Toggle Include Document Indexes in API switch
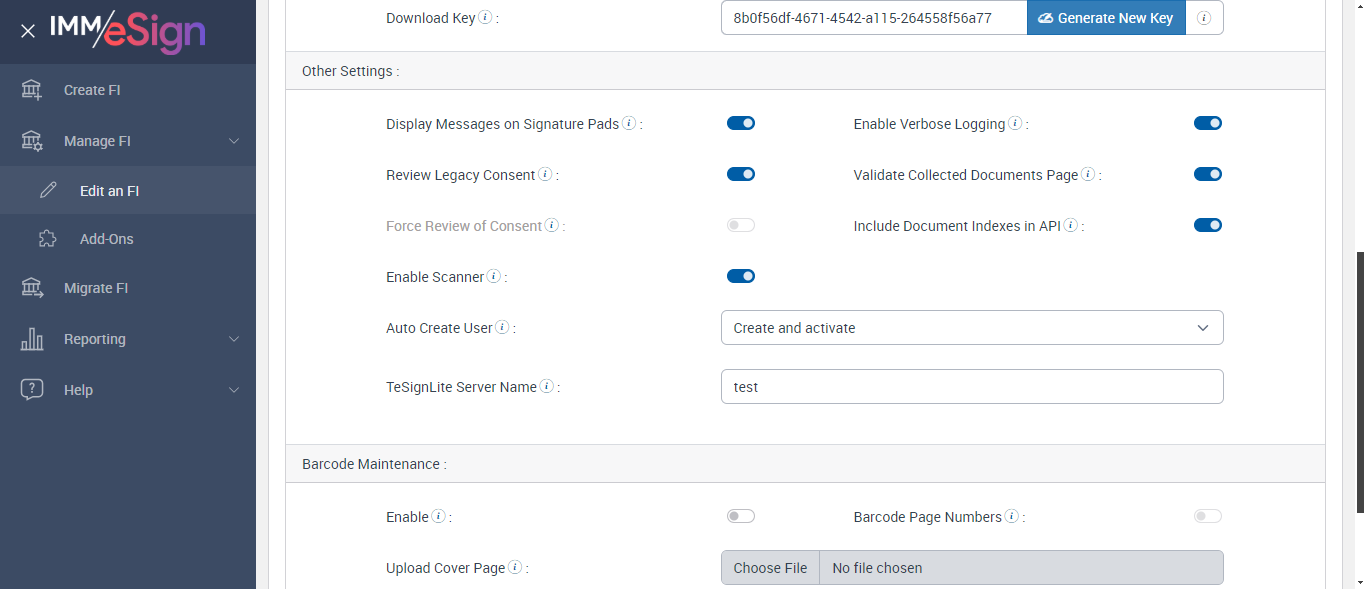The image size is (1366, 589). point(1208,225)
